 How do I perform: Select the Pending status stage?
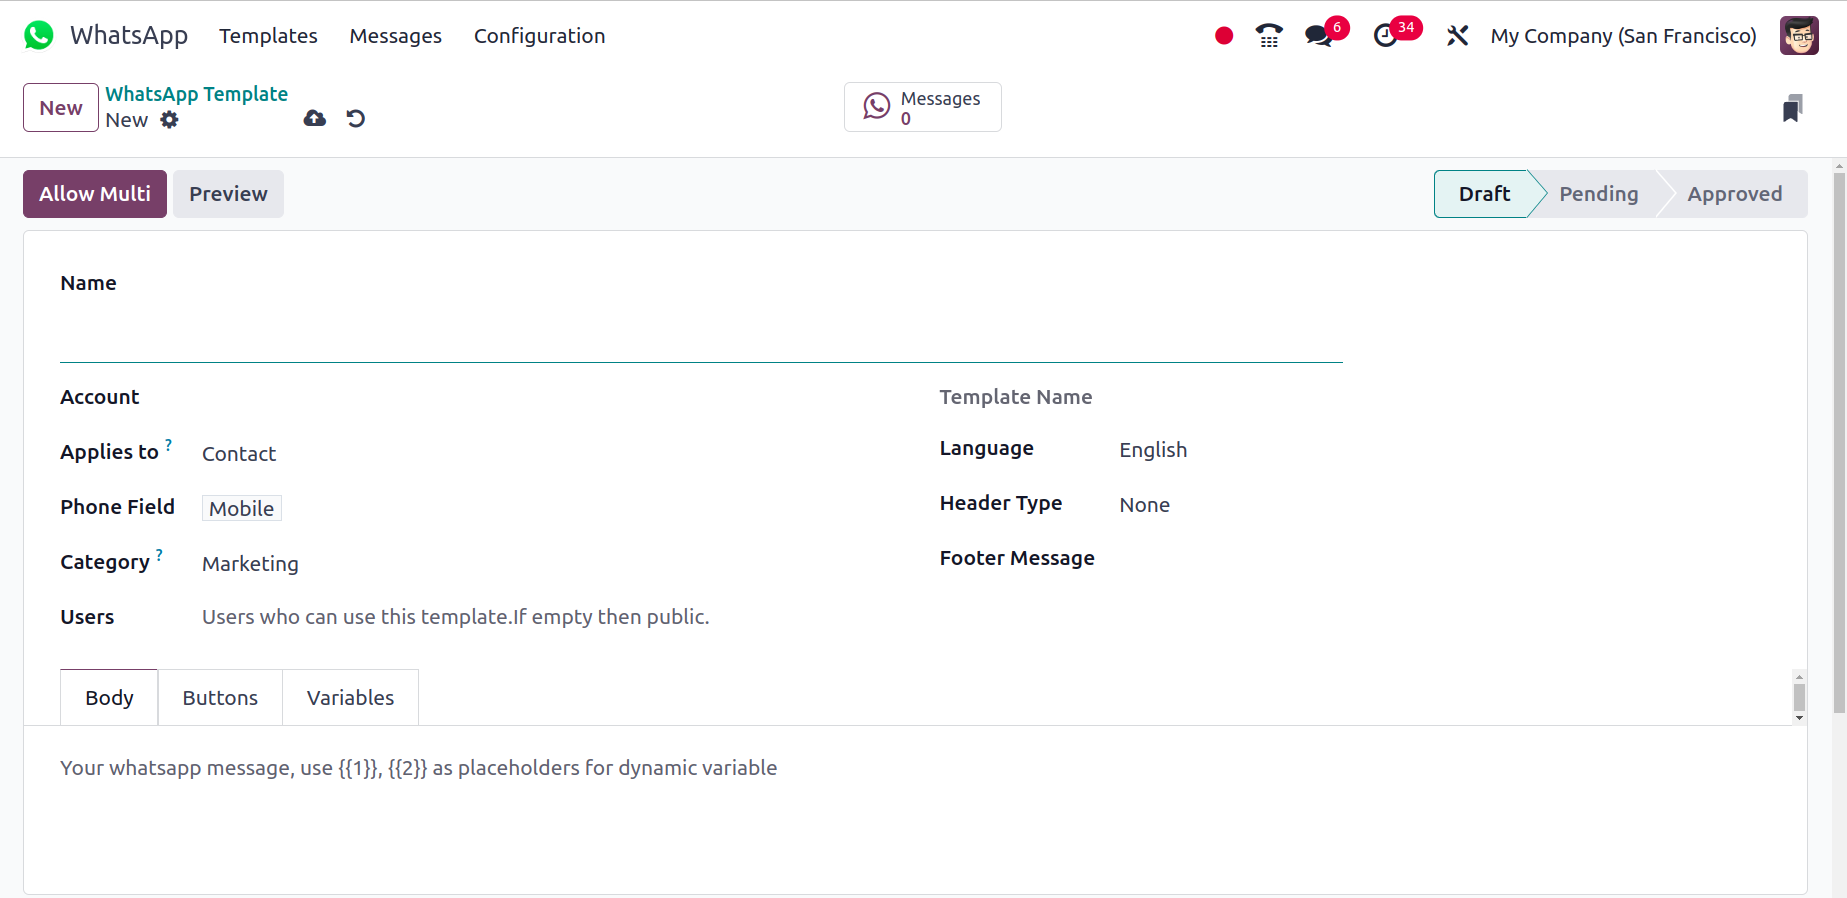pyautogui.click(x=1598, y=194)
